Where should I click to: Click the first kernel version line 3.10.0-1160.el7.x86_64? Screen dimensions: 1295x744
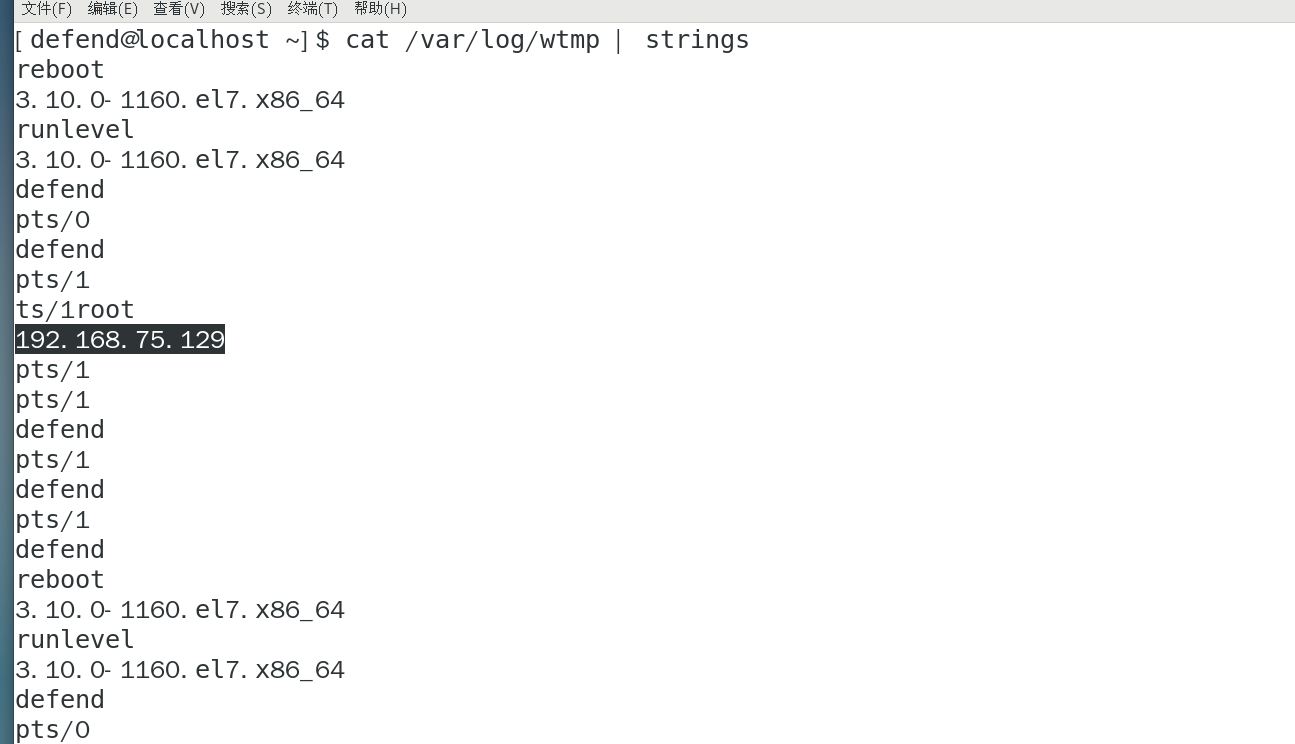point(180,100)
